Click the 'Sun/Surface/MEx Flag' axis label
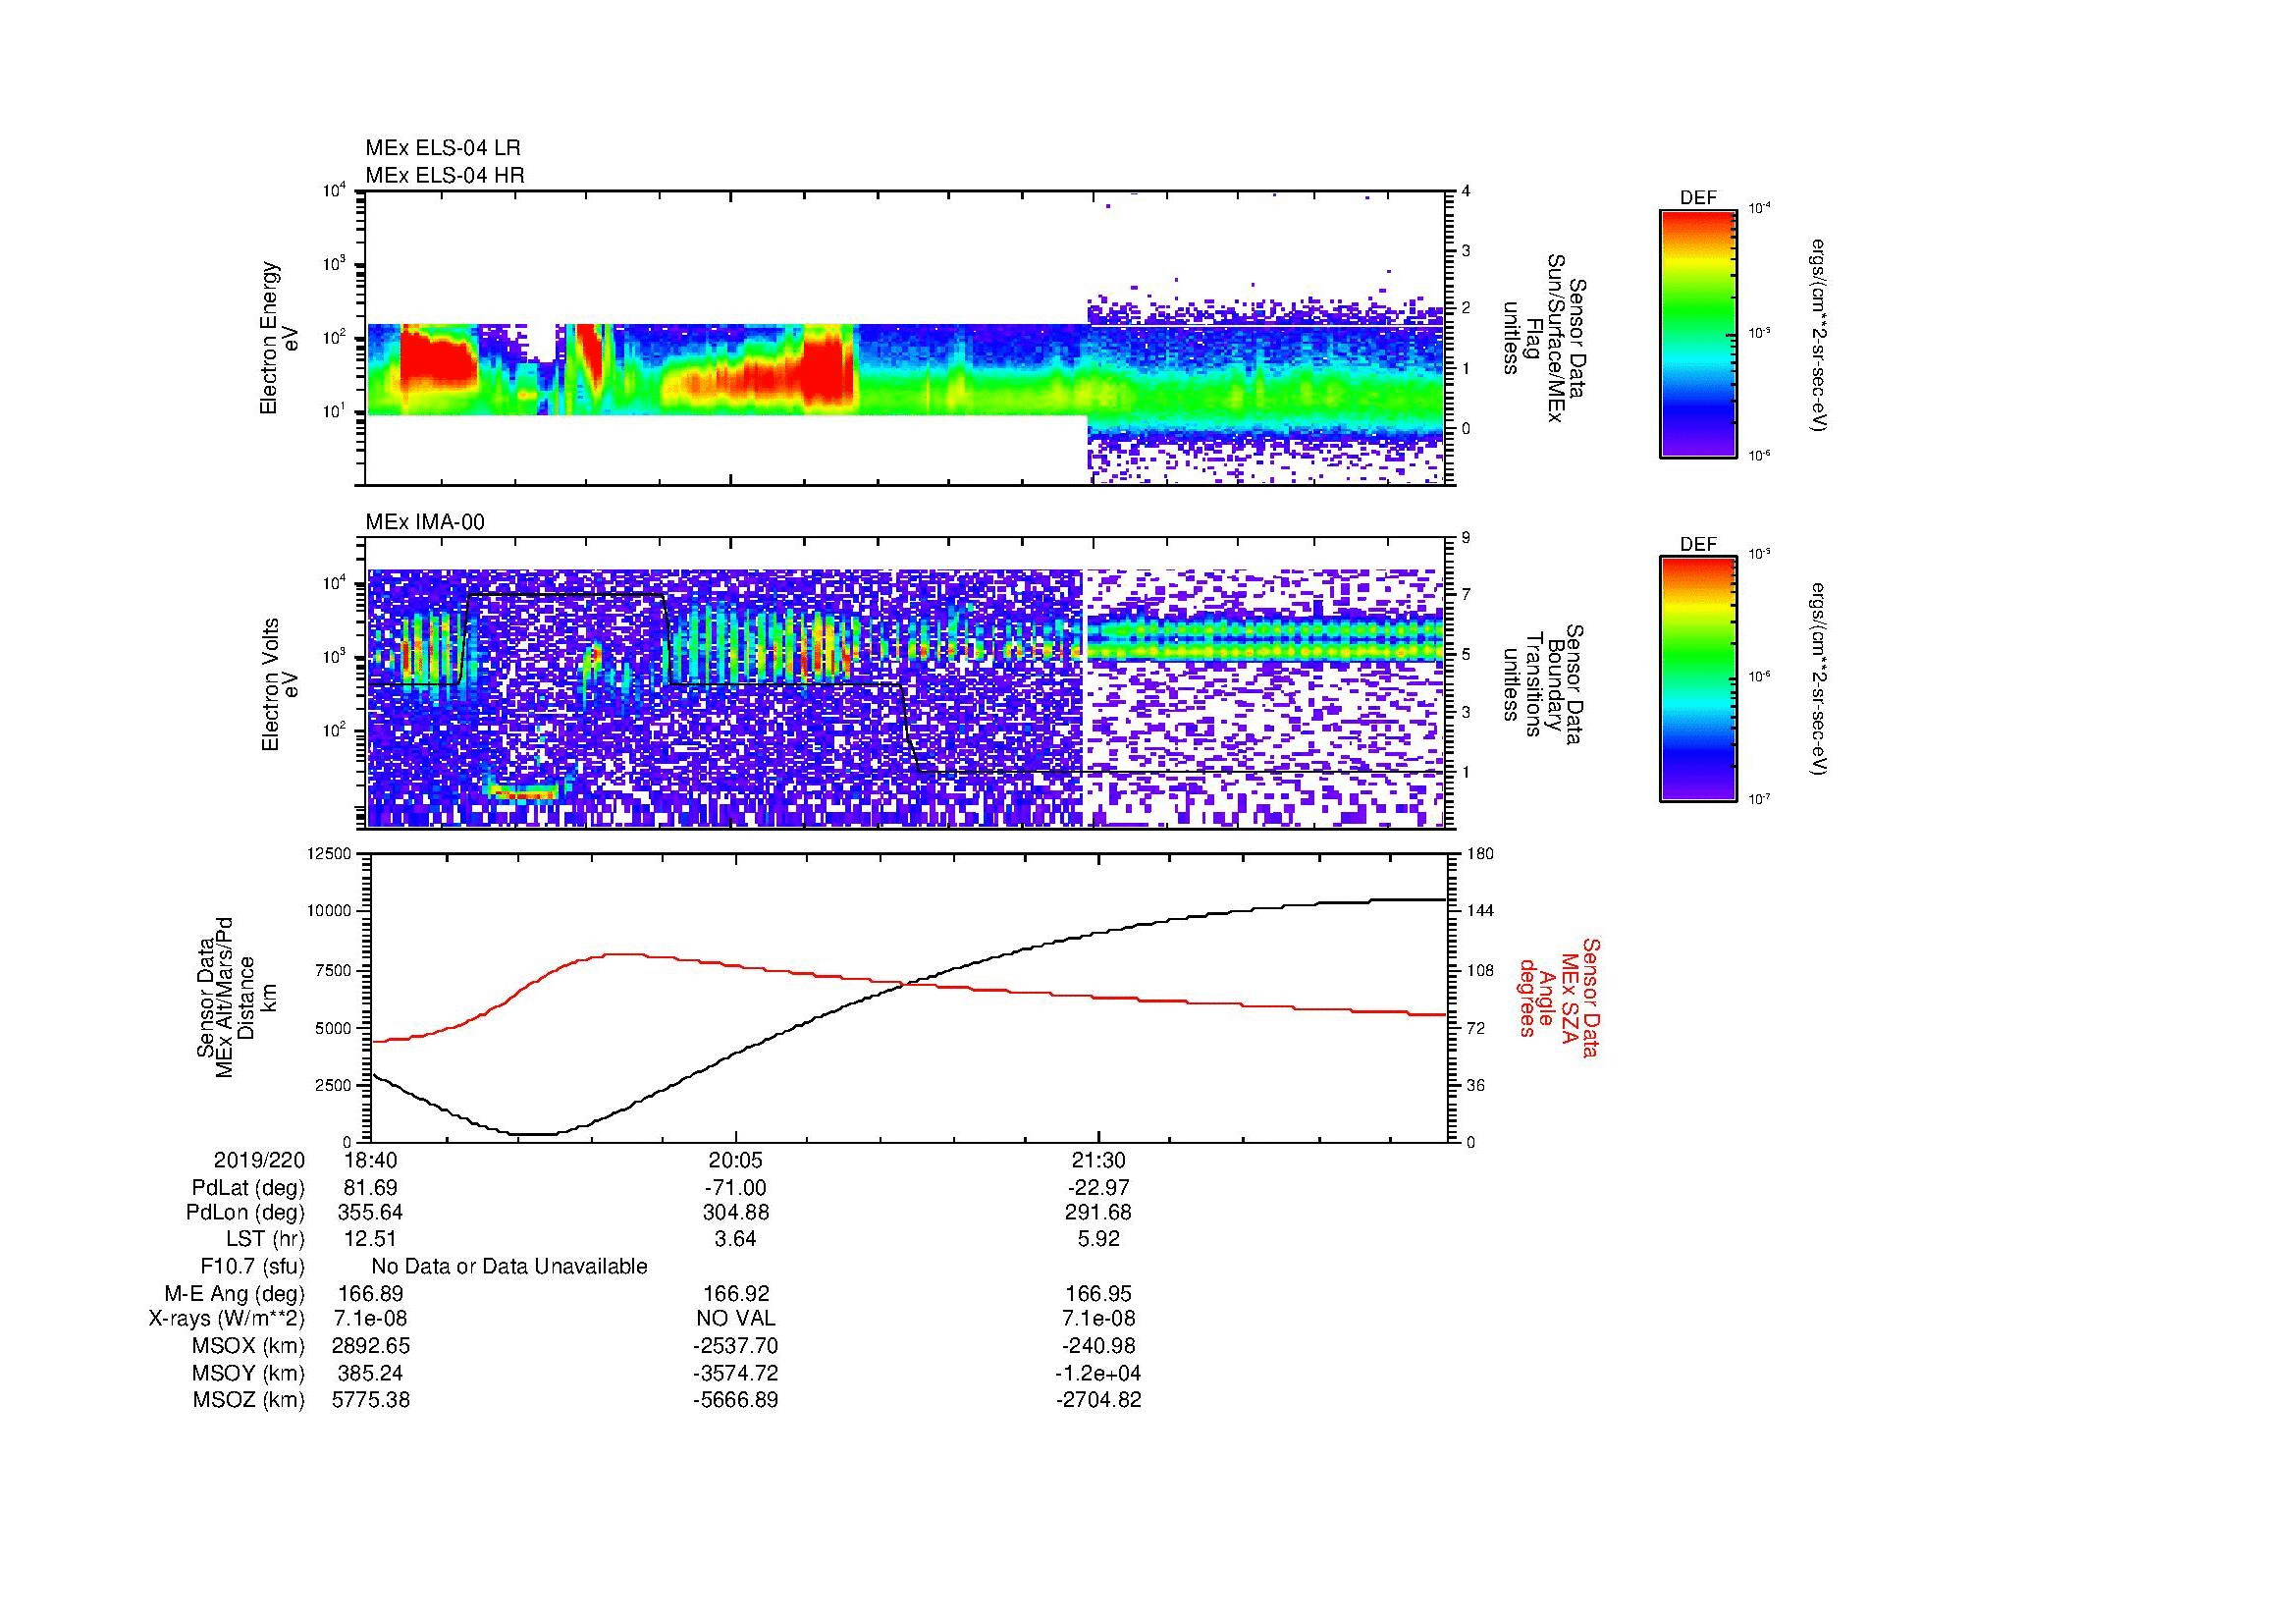The height and width of the screenshot is (1623, 2296). click(x=1543, y=338)
